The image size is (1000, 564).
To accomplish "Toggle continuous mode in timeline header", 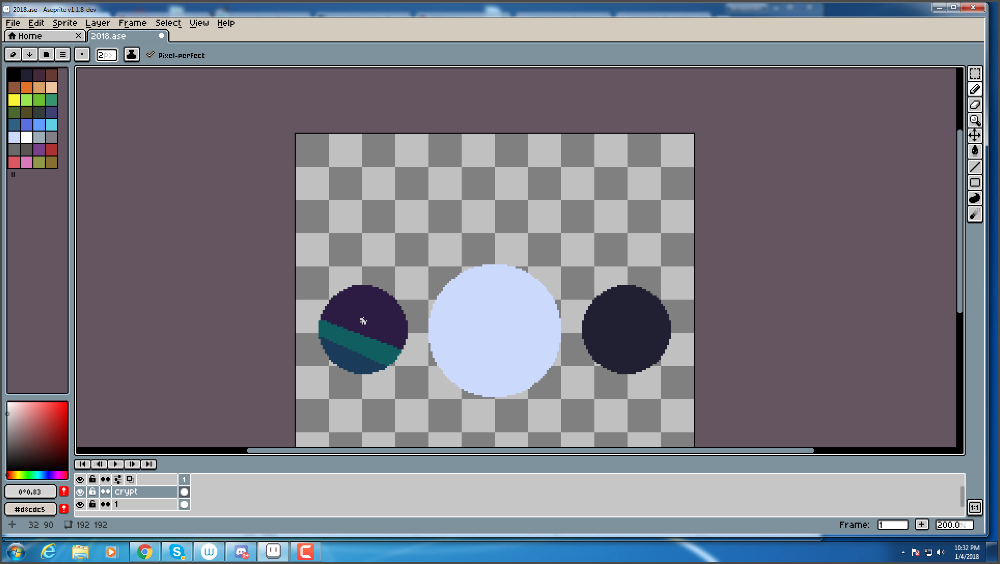I will click(105, 479).
